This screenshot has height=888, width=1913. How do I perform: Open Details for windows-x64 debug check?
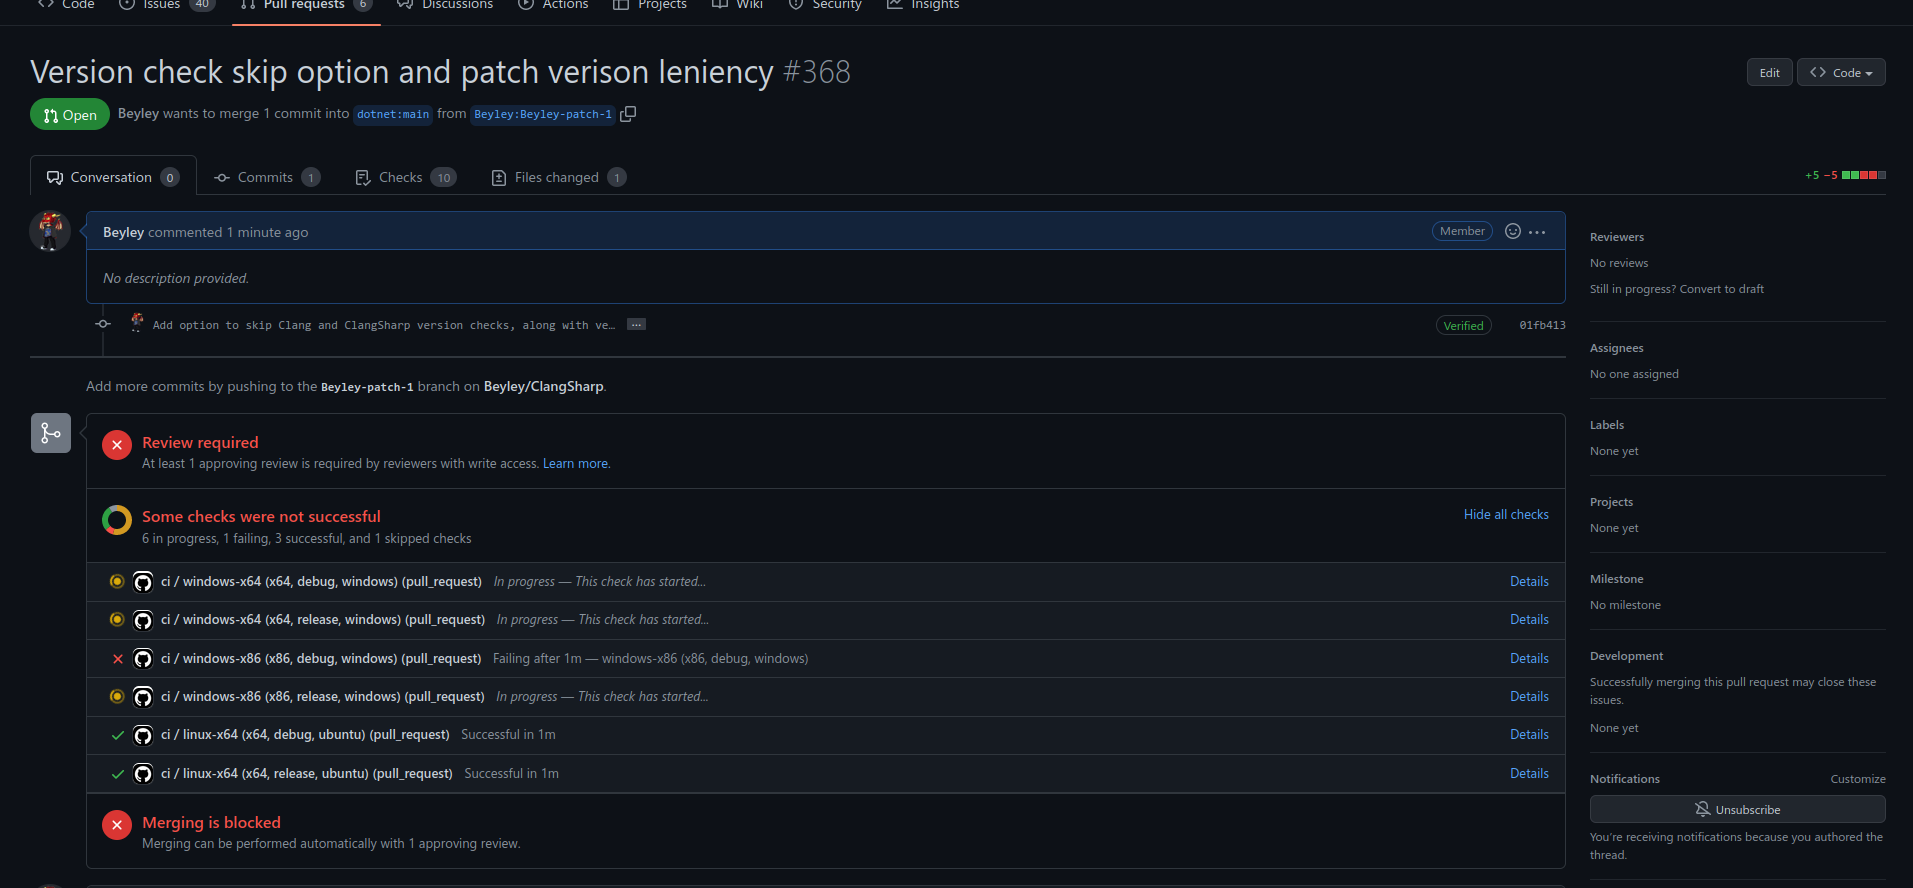pyautogui.click(x=1529, y=581)
